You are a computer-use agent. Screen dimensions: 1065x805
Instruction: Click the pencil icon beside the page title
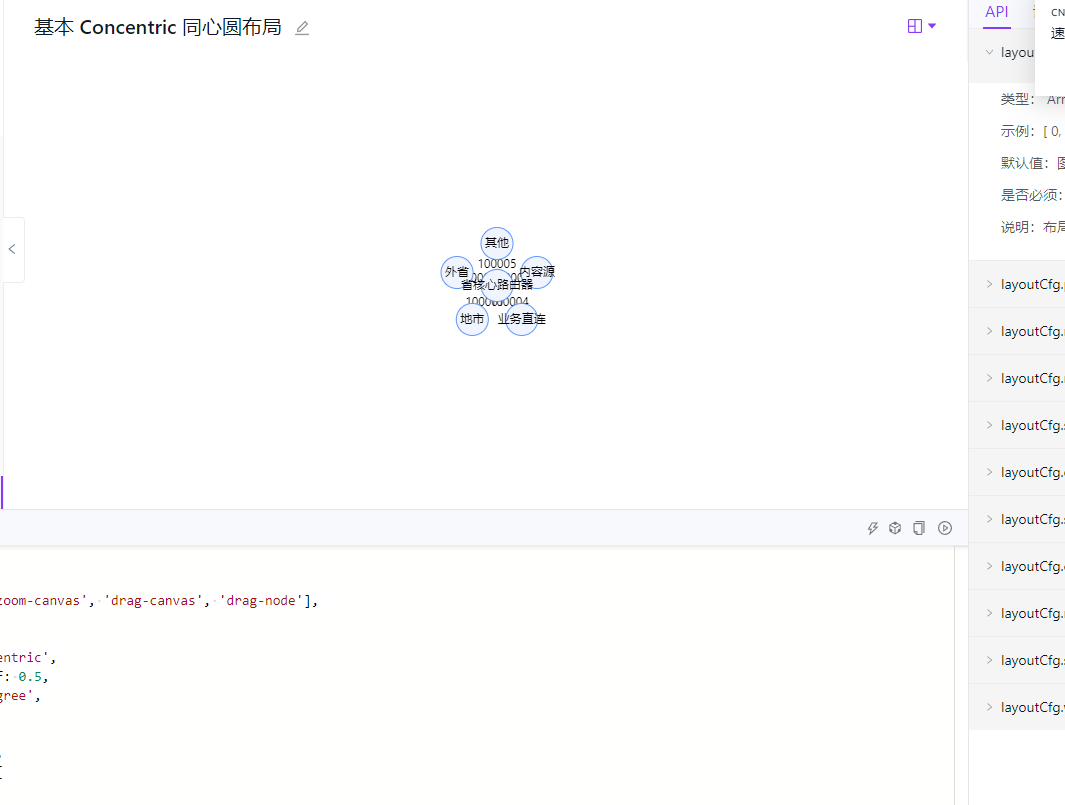click(x=301, y=28)
